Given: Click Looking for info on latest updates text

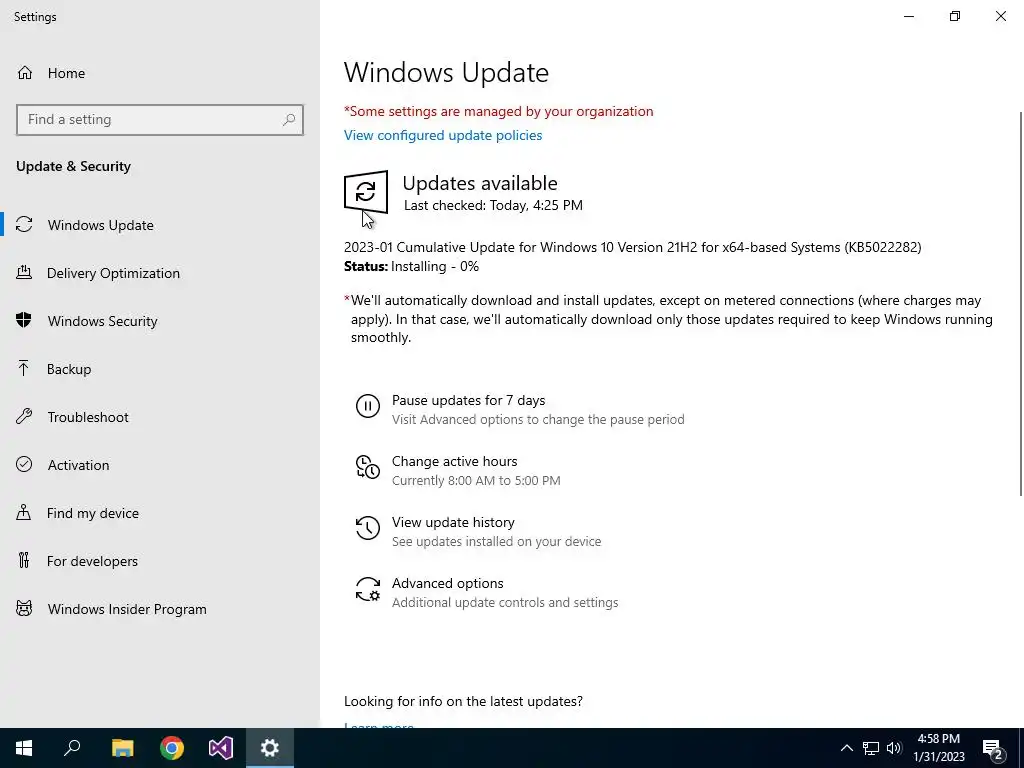Looking at the screenshot, I should tap(463, 701).
